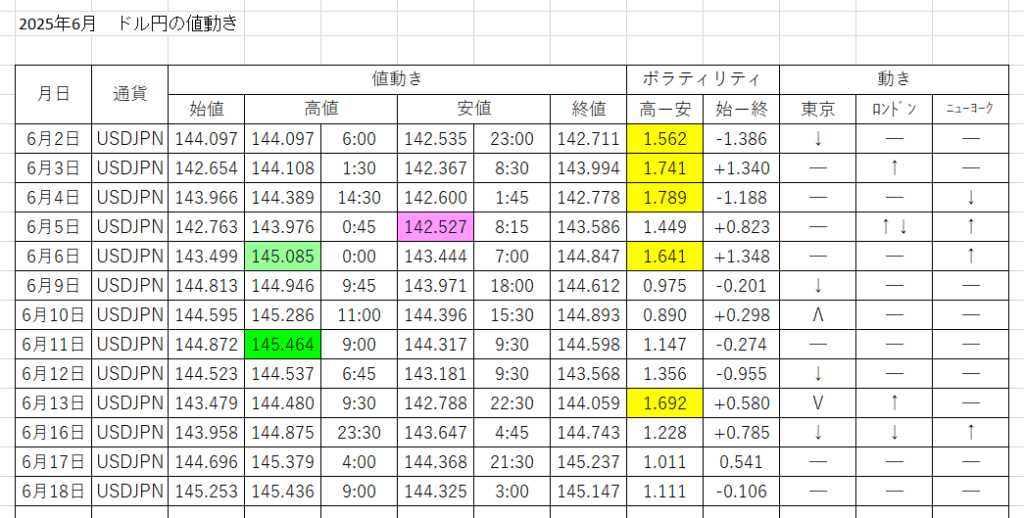Select the 始ー終 value +1.348
The height and width of the screenshot is (518, 1024).
(741, 256)
